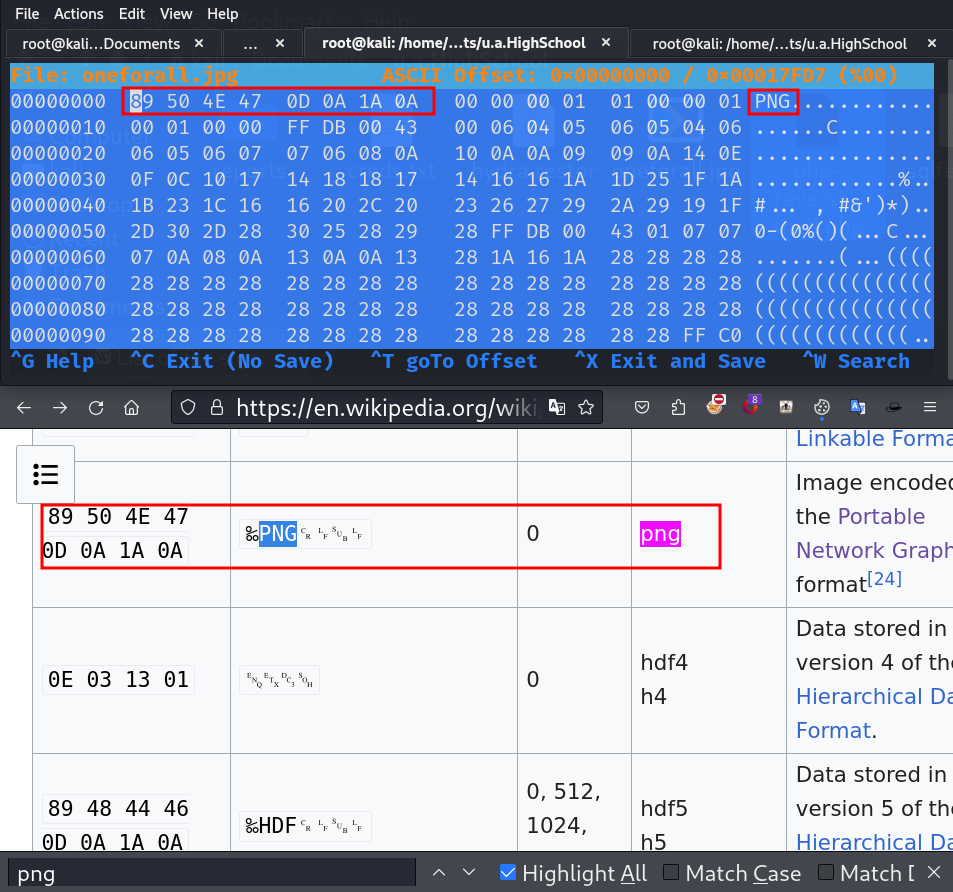
Task: Go to the browser home page
Action: tap(131, 407)
